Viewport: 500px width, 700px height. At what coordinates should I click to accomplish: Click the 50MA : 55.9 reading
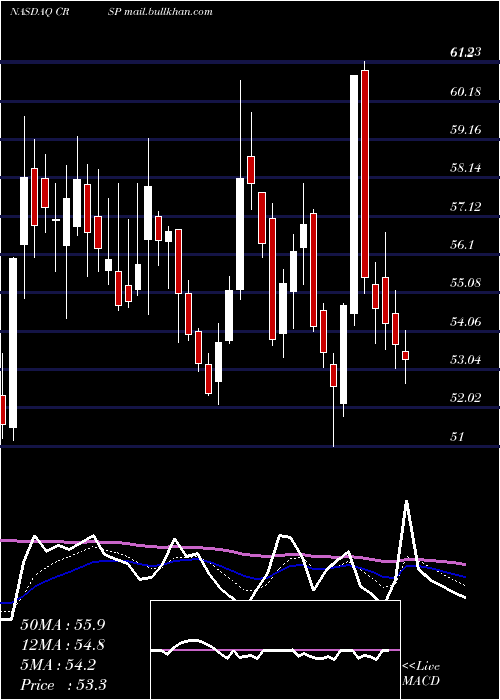tap(63, 625)
